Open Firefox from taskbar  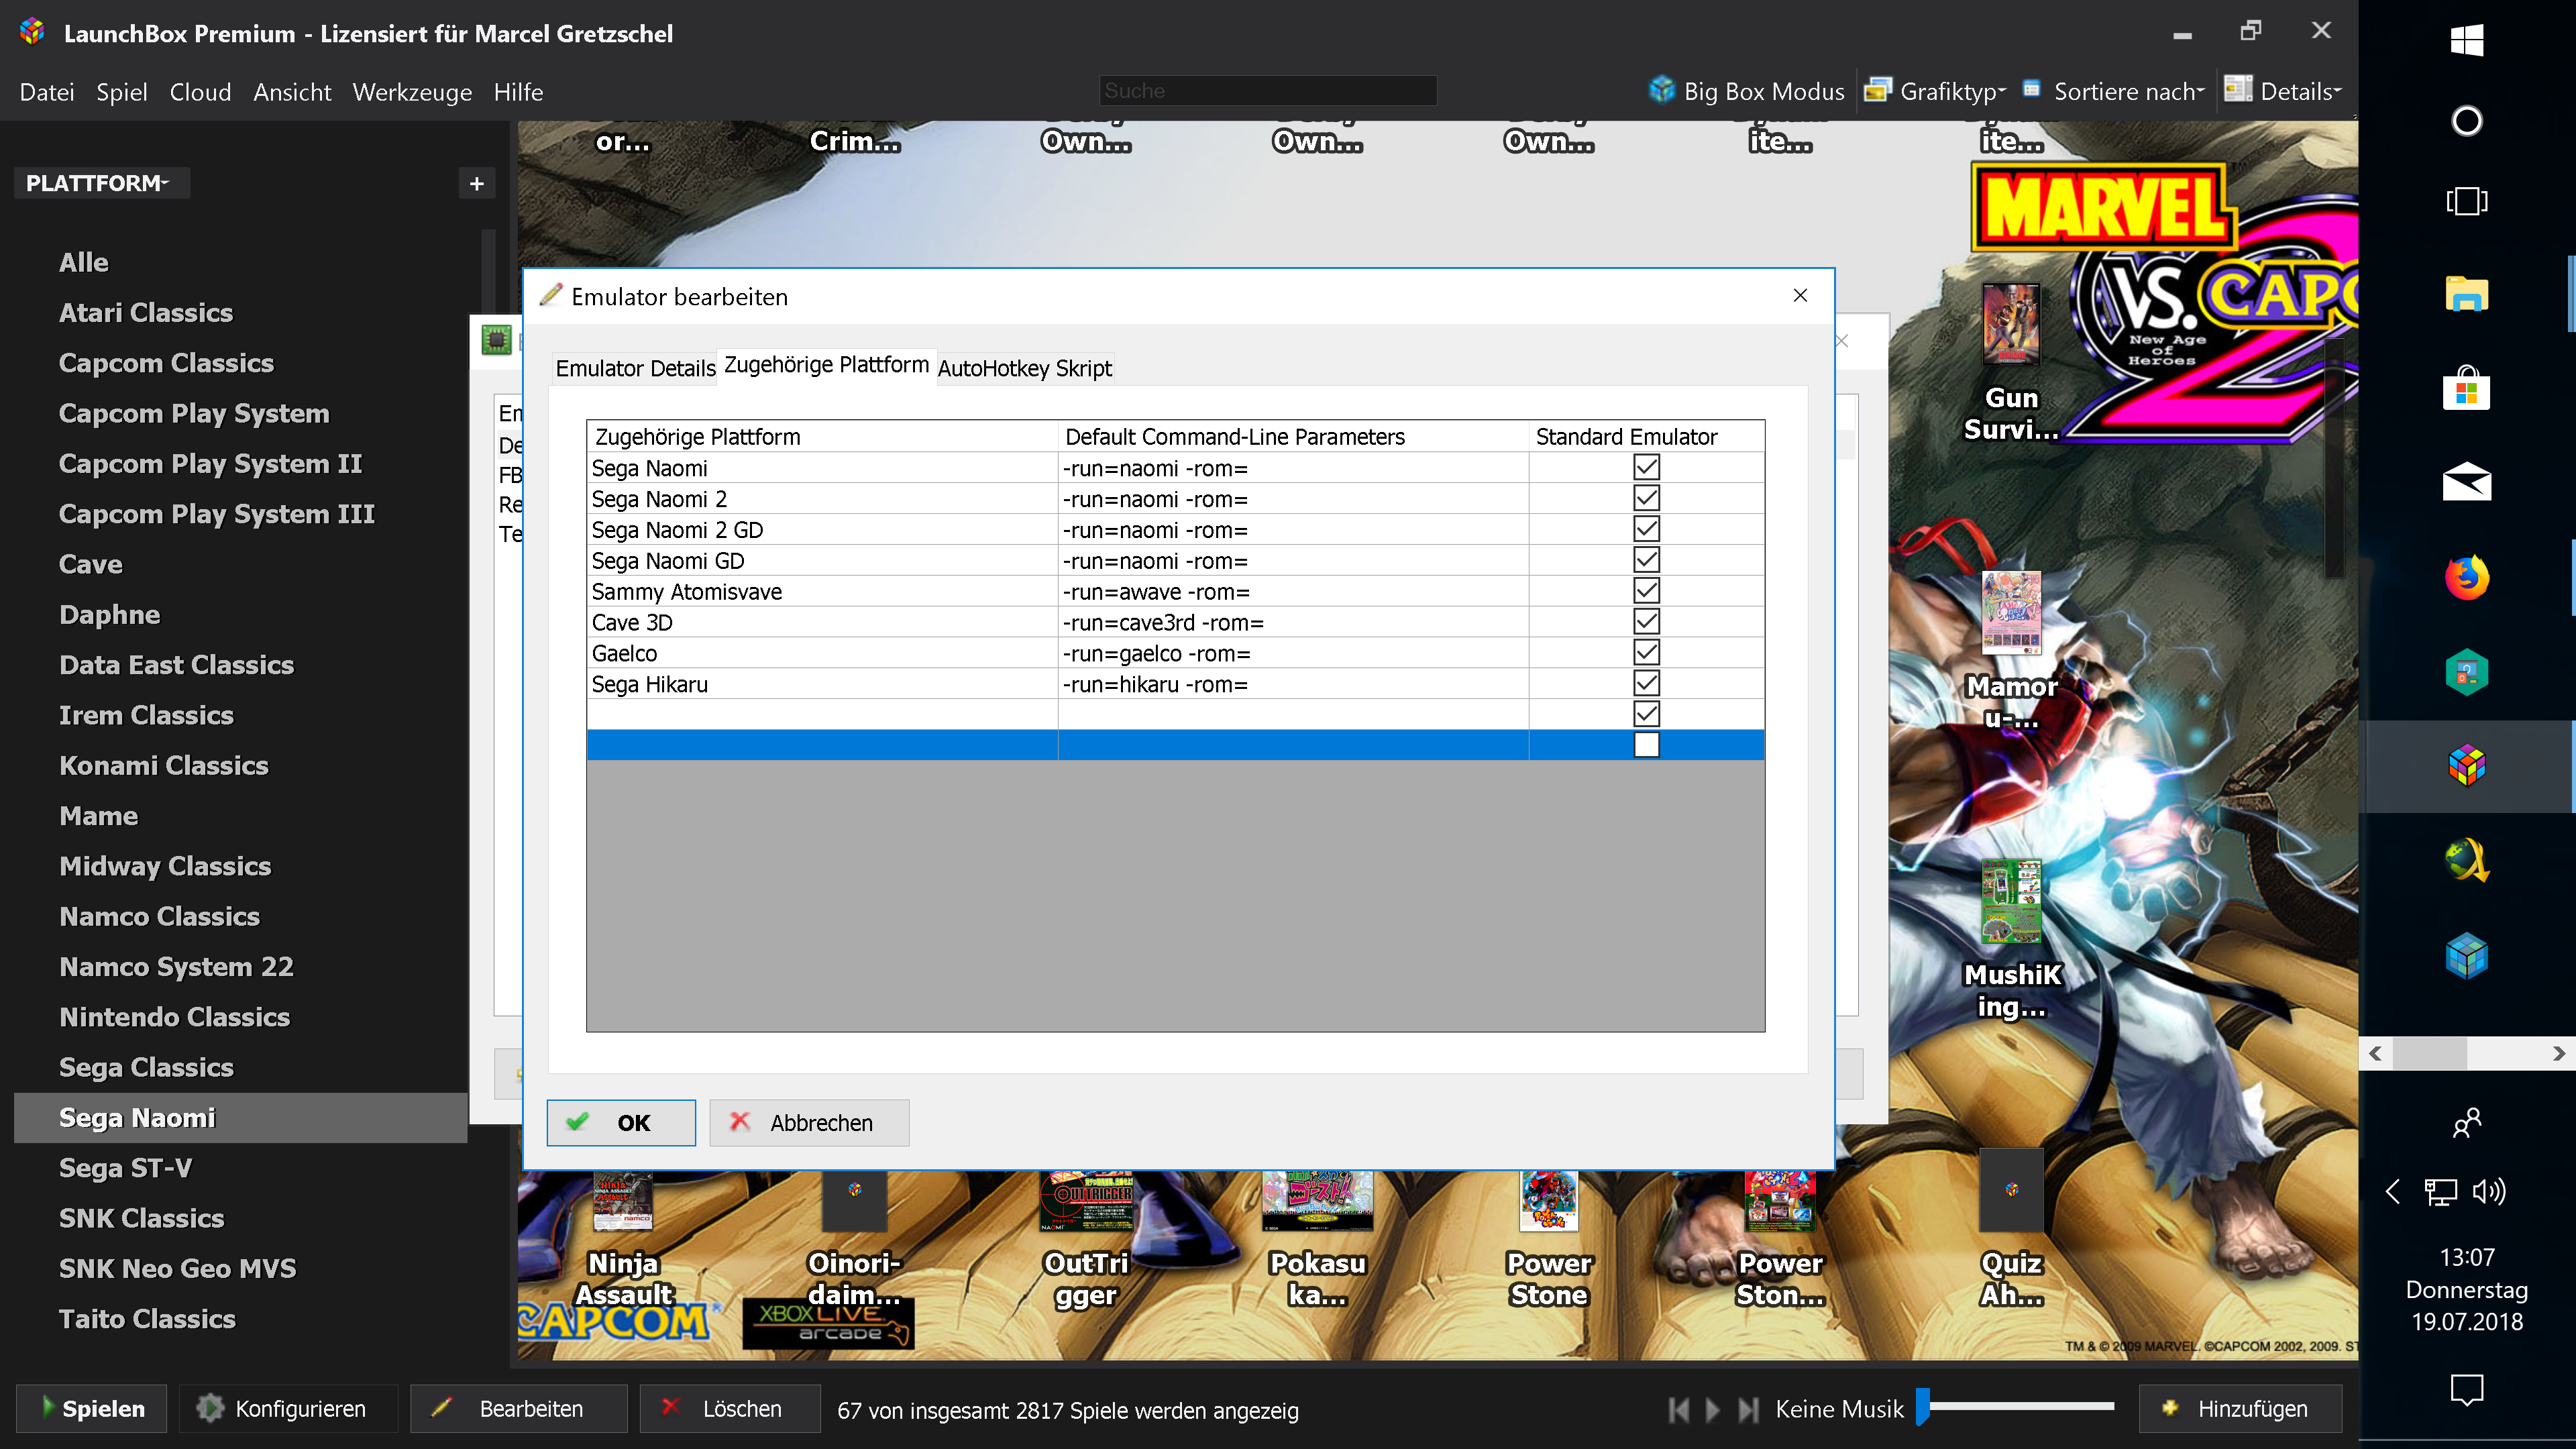[2466, 577]
